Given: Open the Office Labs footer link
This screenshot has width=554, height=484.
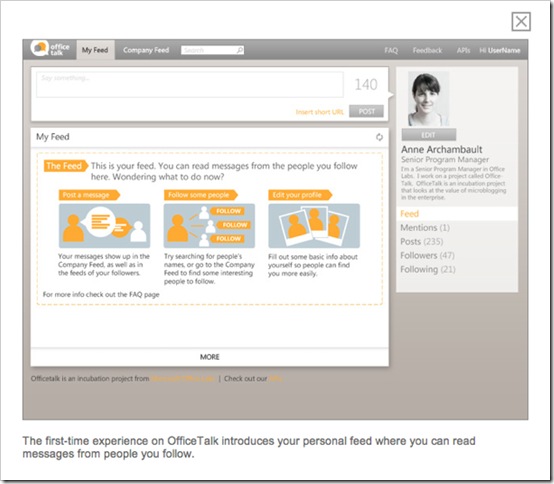Looking at the screenshot, I should point(183,378).
